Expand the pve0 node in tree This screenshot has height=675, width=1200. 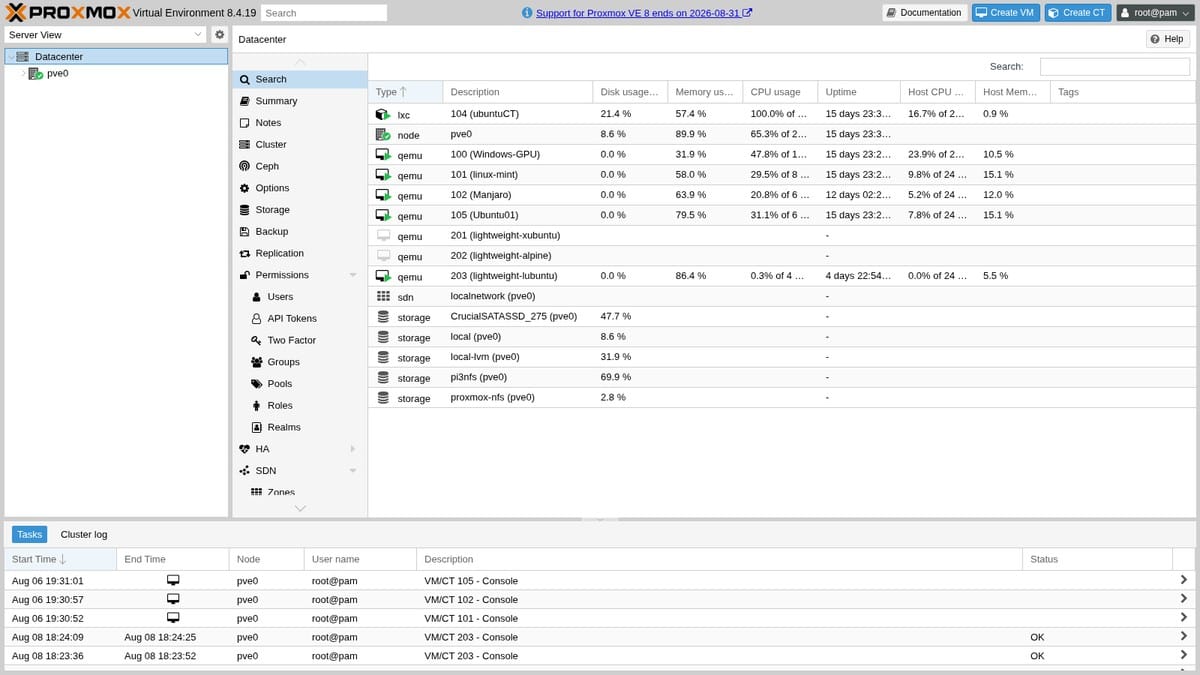tap(23, 74)
